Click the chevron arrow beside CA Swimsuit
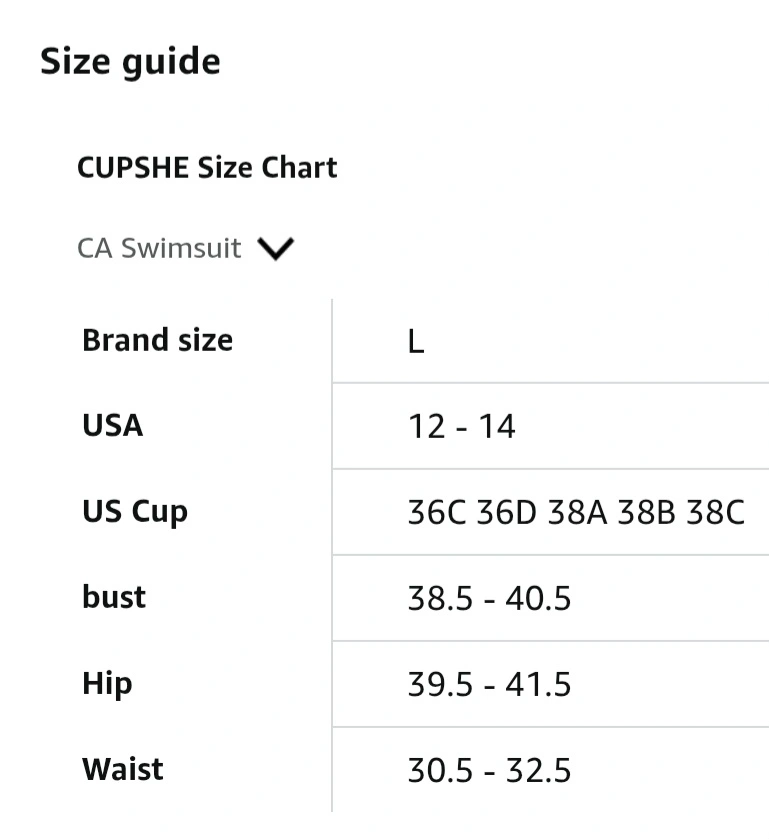Viewport: 769px width, 839px height. [x=275, y=248]
